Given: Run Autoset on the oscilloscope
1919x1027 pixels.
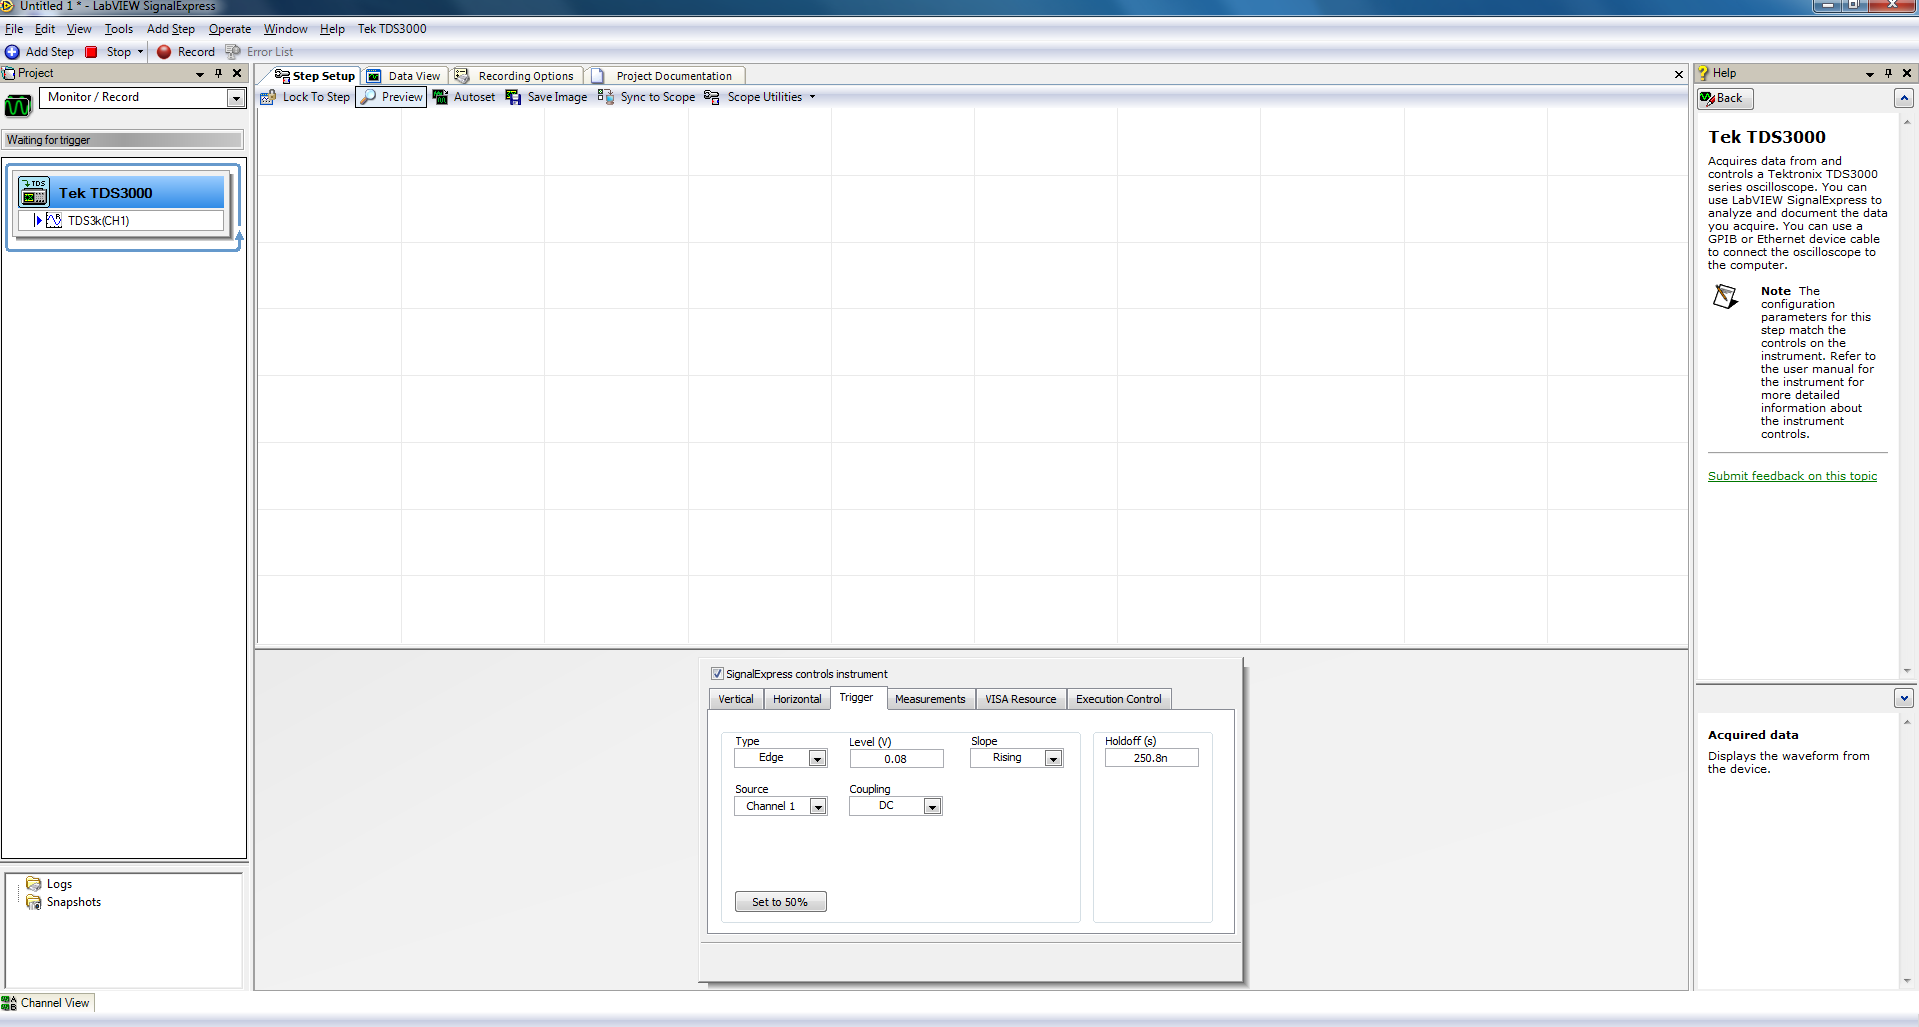Looking at the screenshot, I should tap(464, 97).
